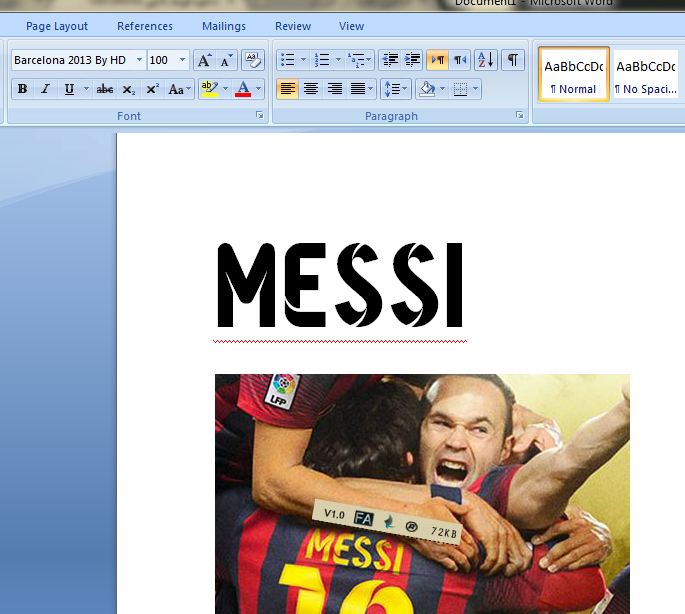Toggle Bold formatting

click(23, 89)
